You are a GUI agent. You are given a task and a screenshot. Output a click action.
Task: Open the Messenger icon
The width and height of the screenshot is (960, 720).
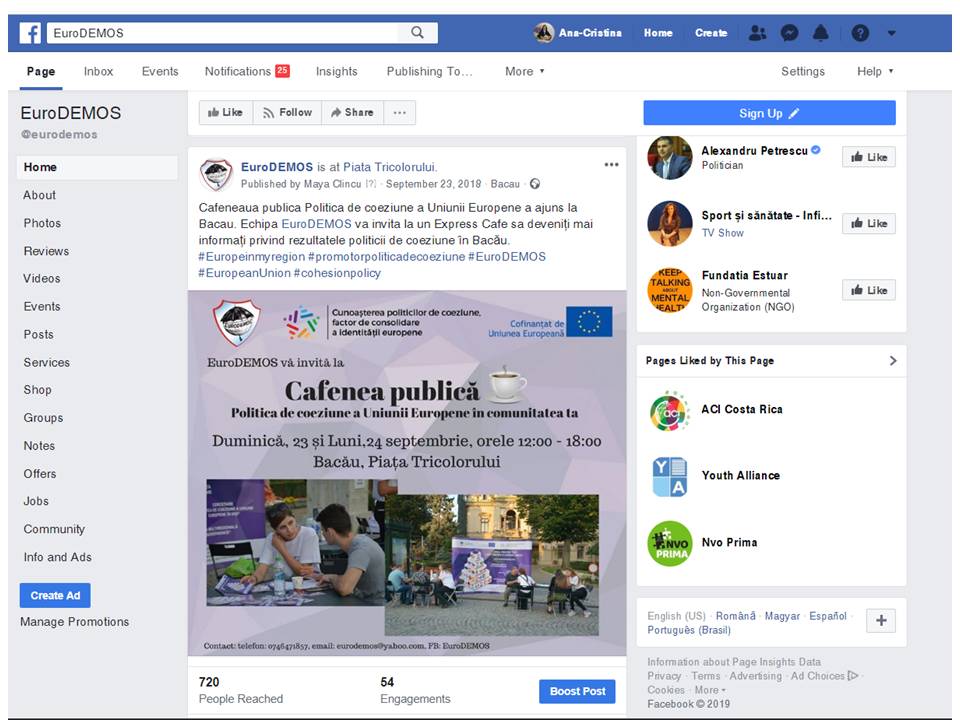789,33
